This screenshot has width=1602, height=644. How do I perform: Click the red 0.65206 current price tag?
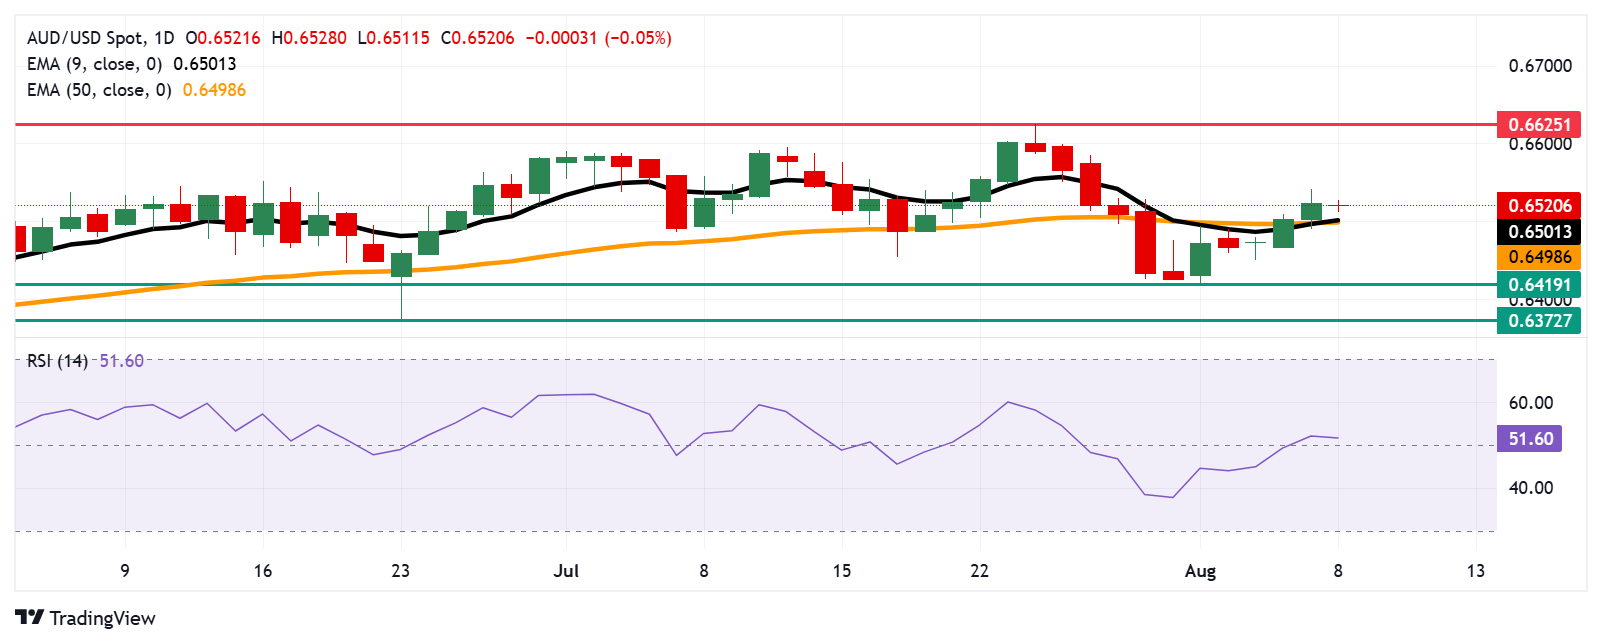coord(1539,205)
